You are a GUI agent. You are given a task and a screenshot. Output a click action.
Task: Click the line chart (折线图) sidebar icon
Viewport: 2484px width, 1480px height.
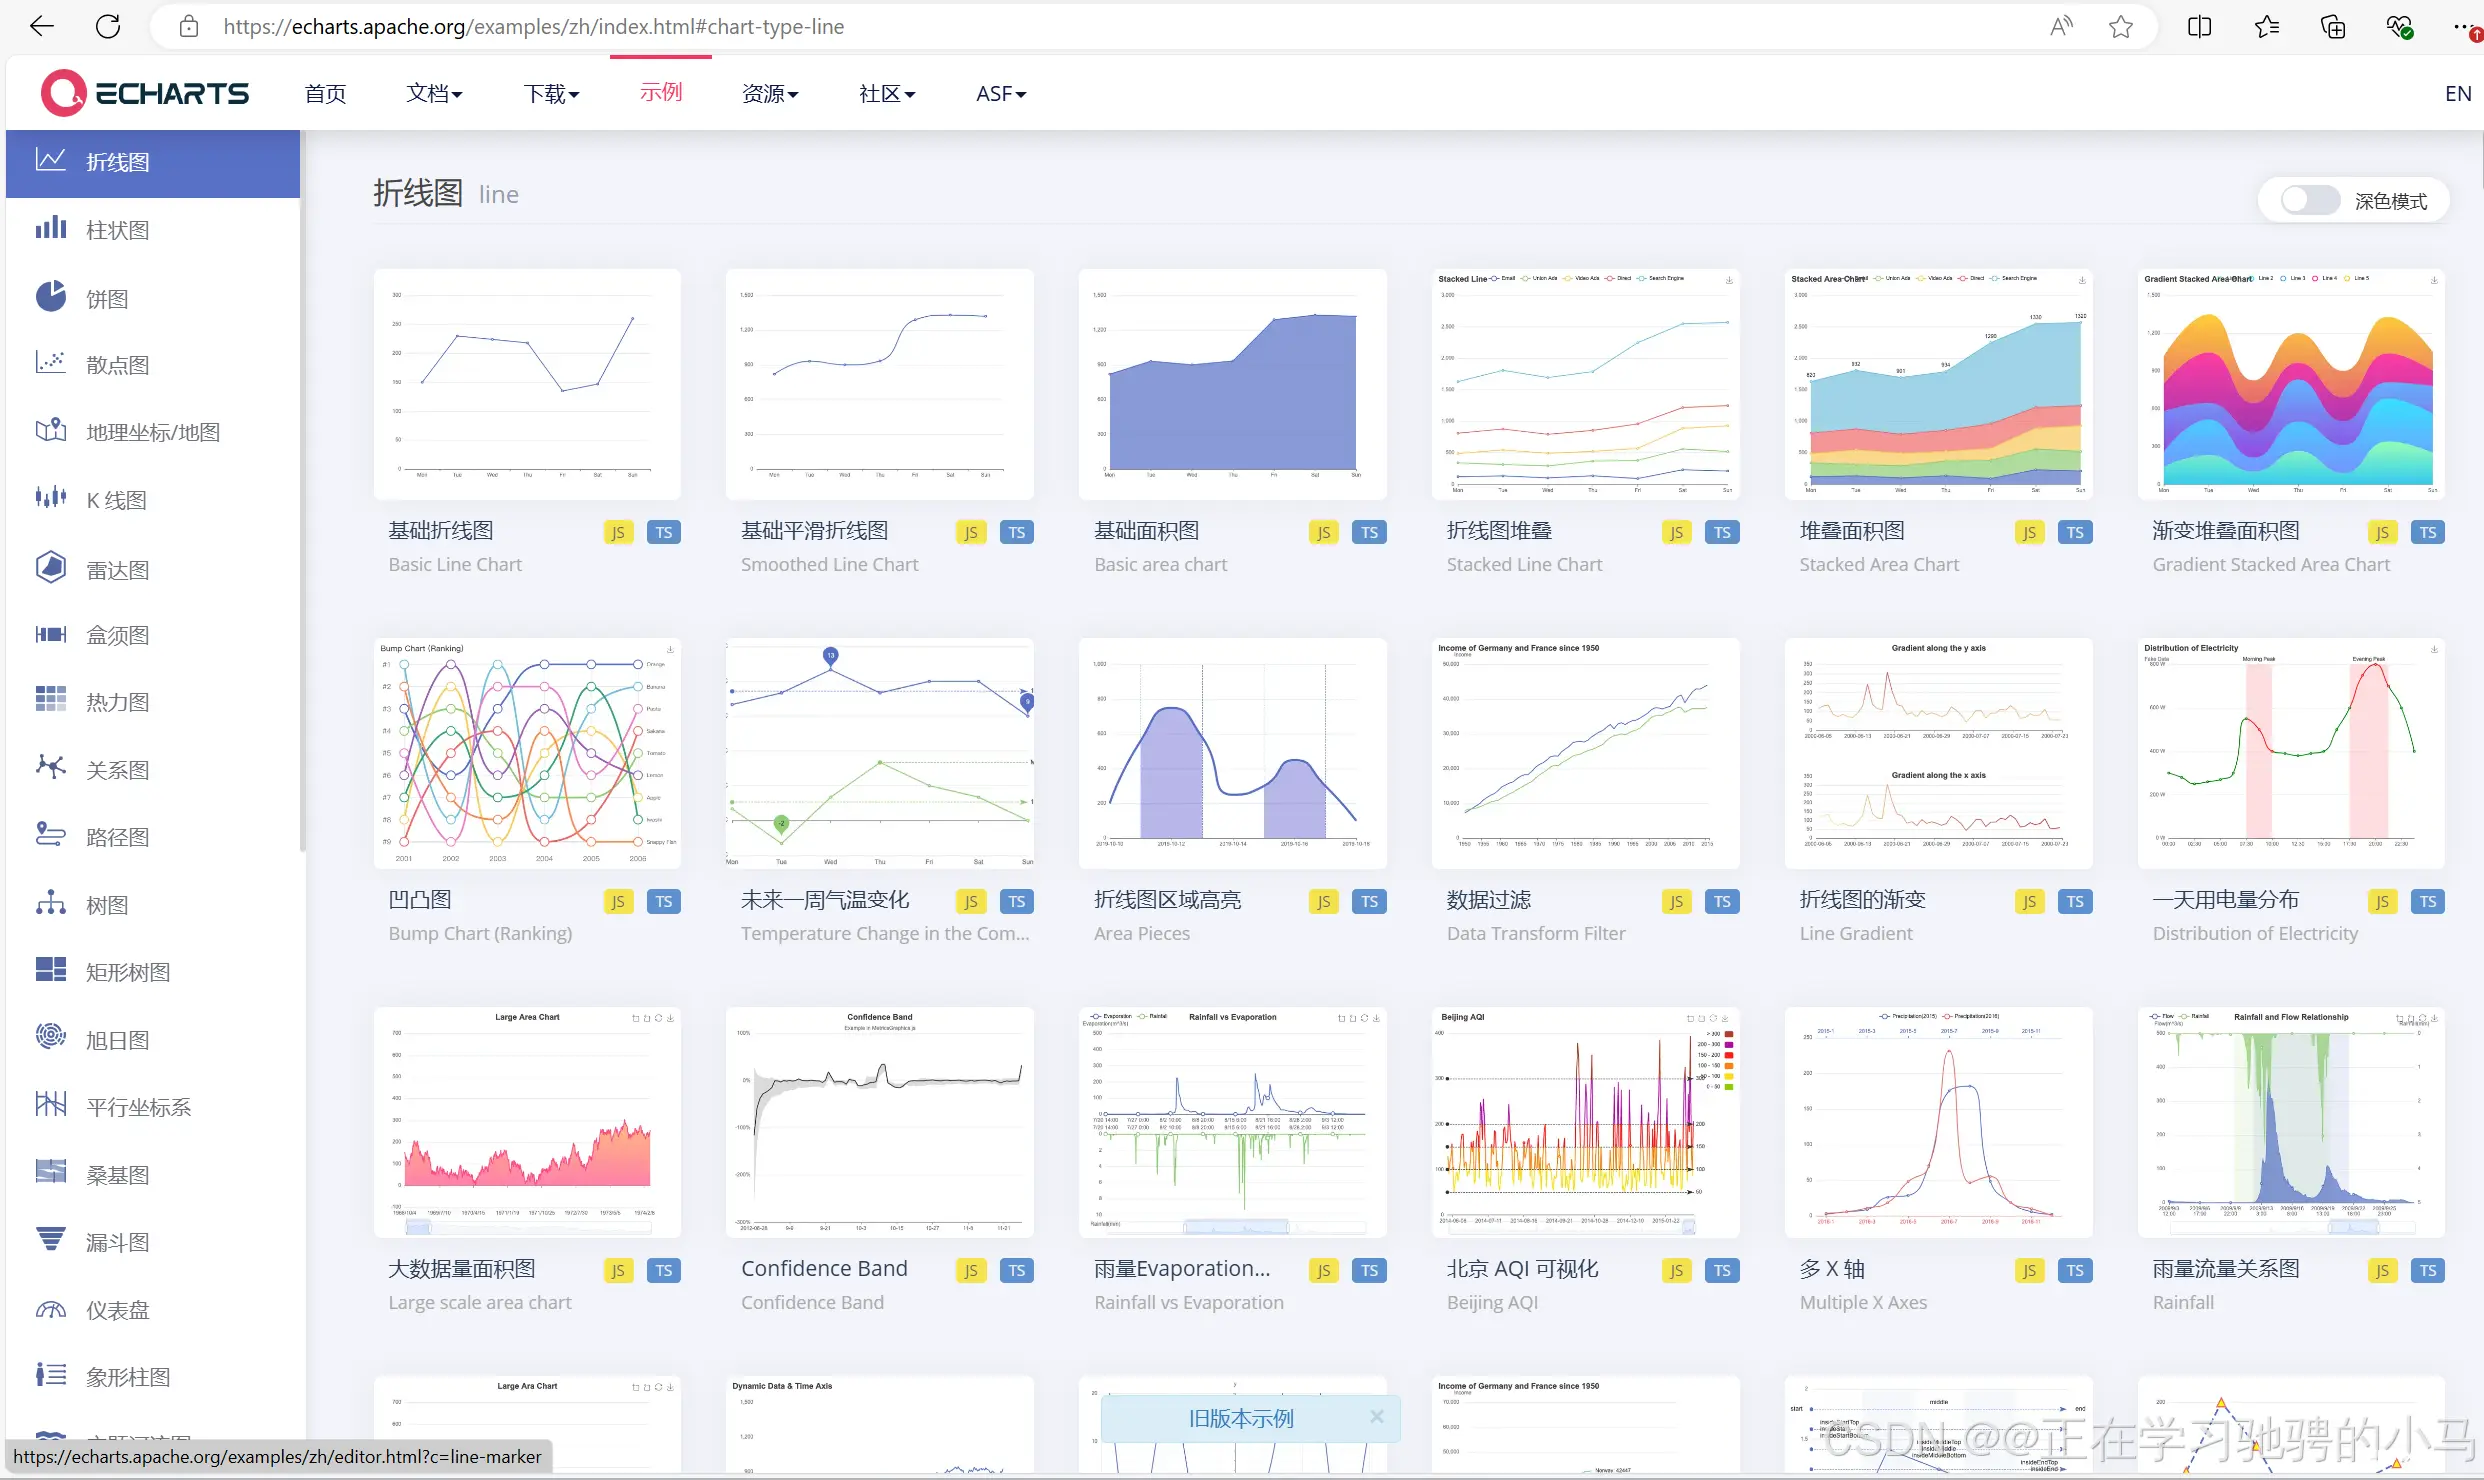coord(51,160)
